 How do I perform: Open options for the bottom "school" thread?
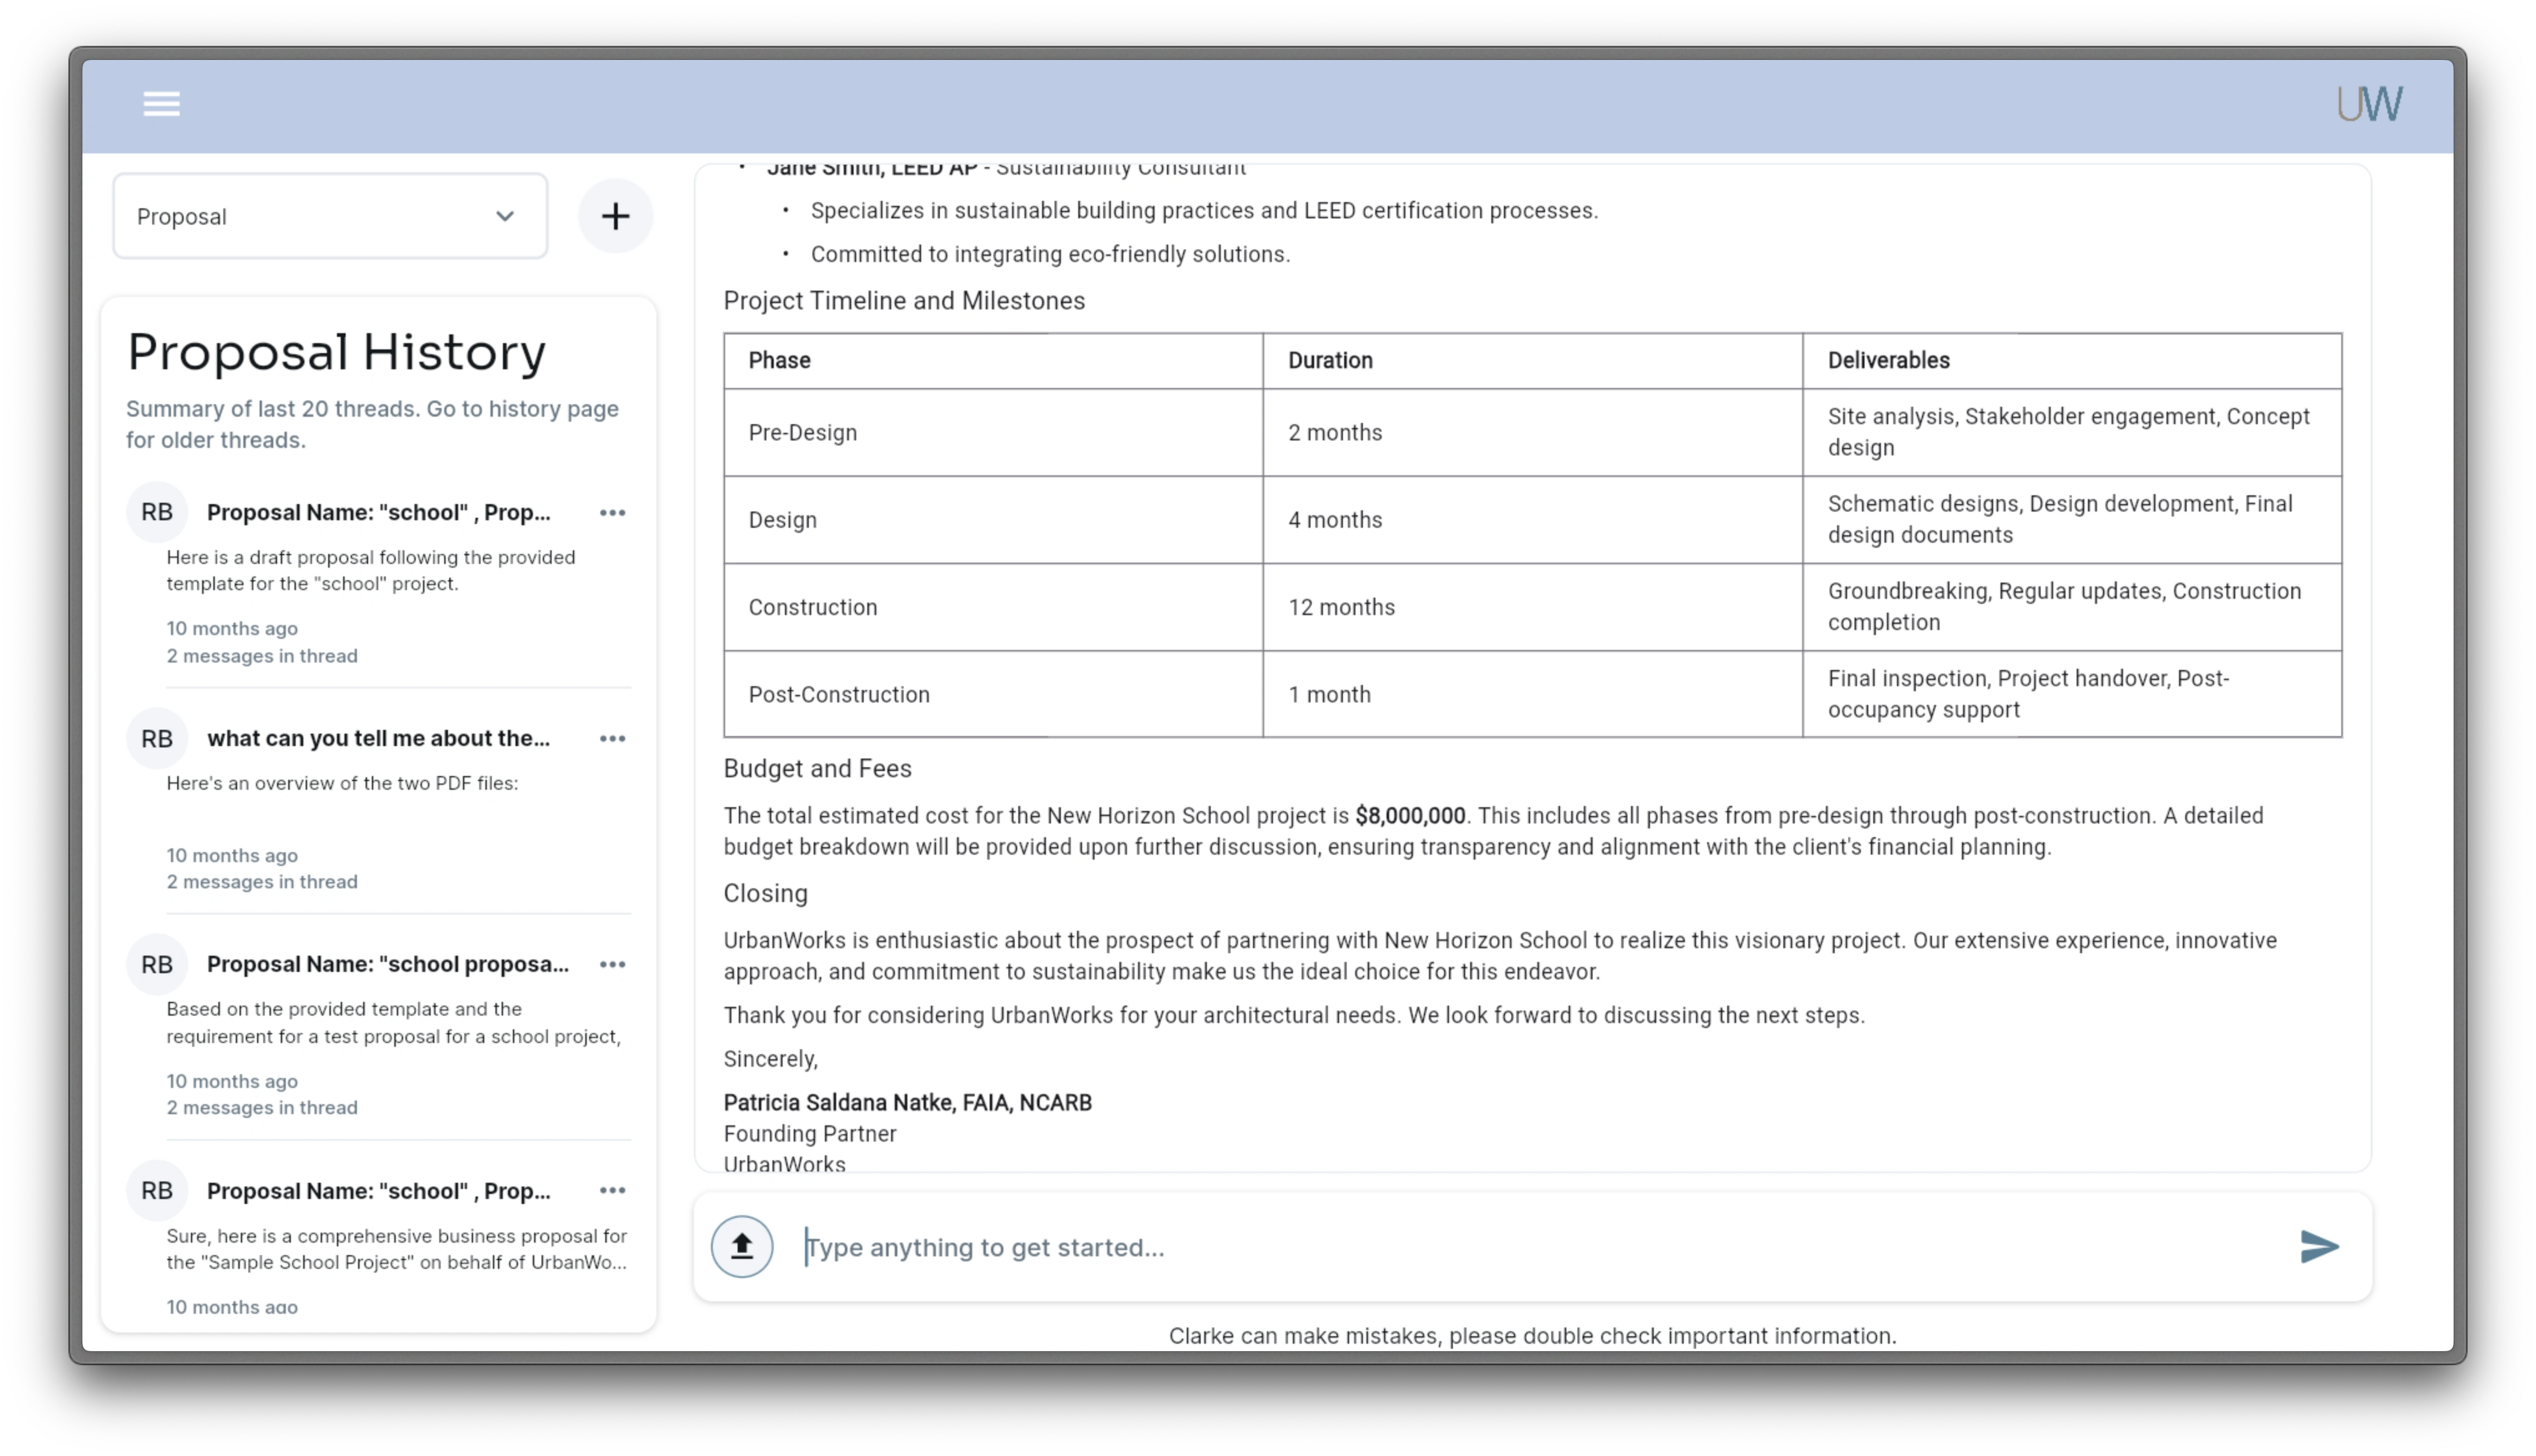click(613, 1190)
